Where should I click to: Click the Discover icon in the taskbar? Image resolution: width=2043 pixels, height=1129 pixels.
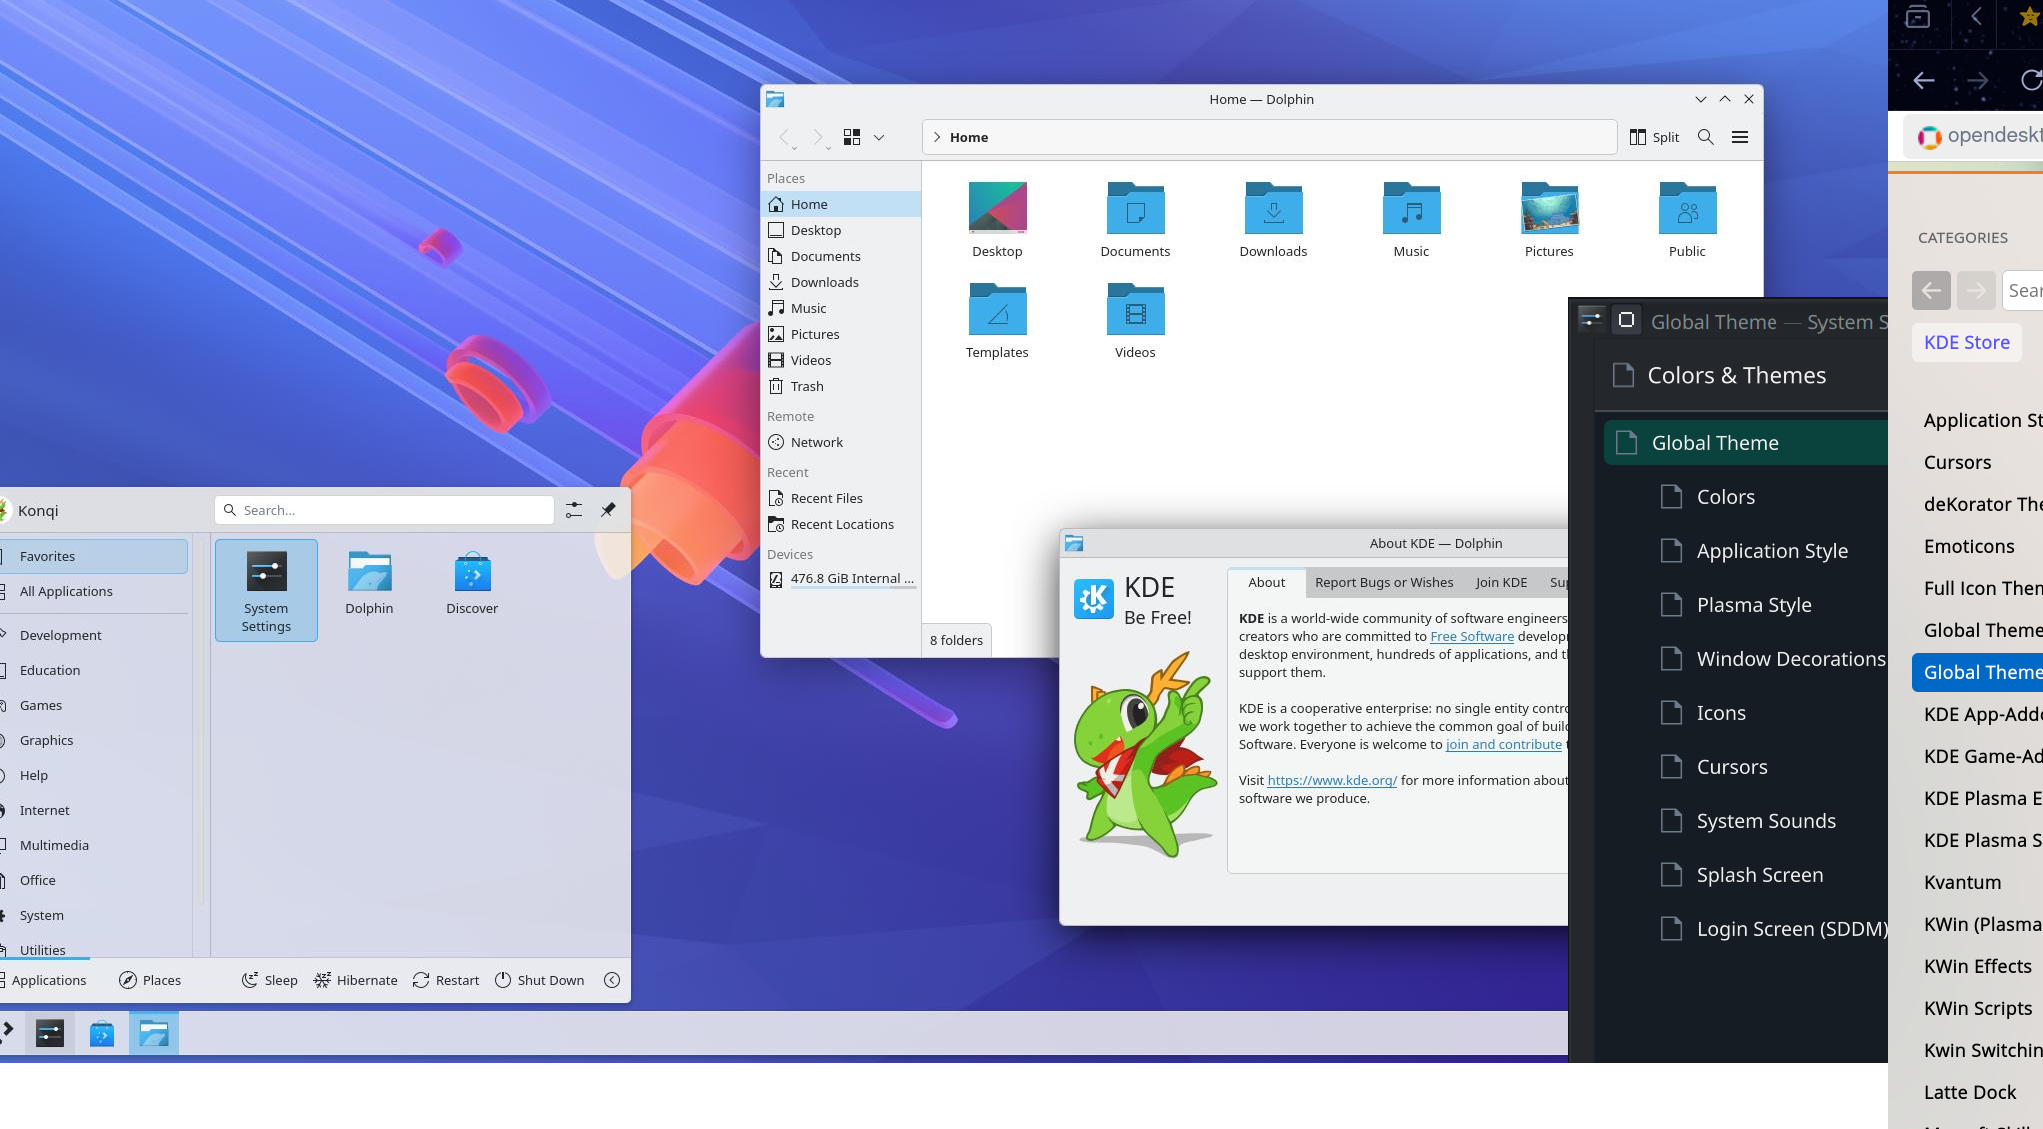(102, 1033)
